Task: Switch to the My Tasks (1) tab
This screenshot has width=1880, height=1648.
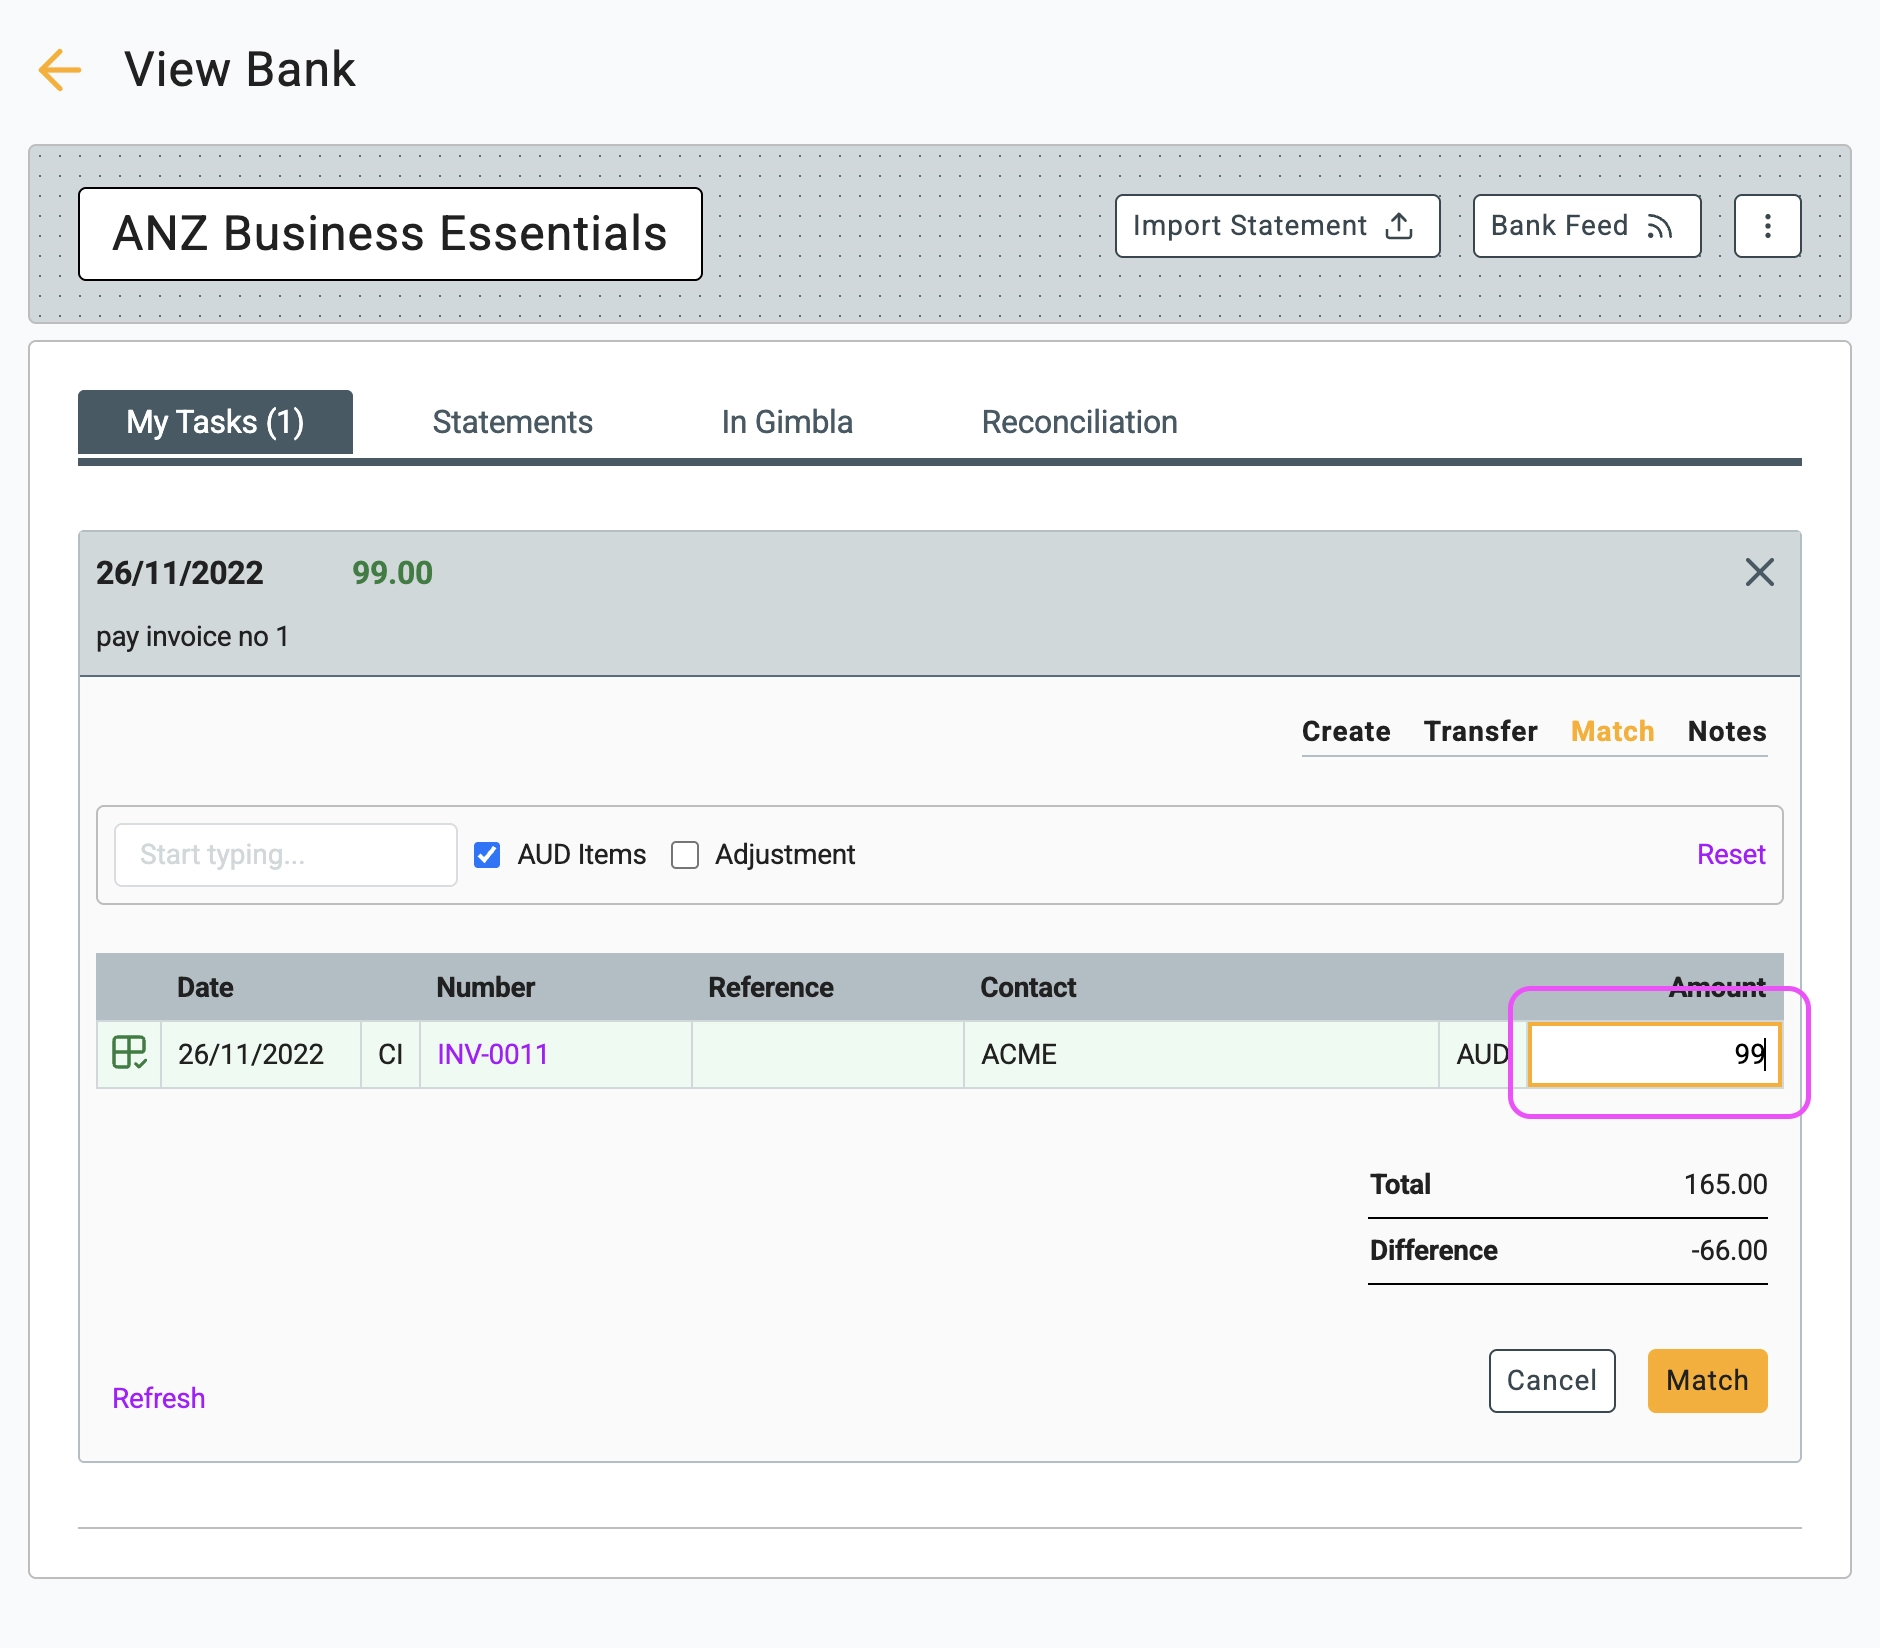Action: coord(215,422)
